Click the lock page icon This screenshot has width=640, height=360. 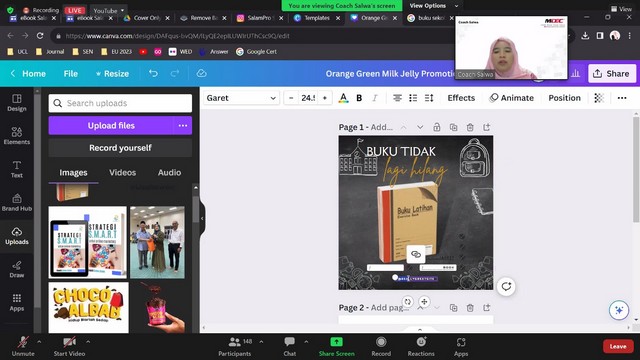(x=437, y=127)
